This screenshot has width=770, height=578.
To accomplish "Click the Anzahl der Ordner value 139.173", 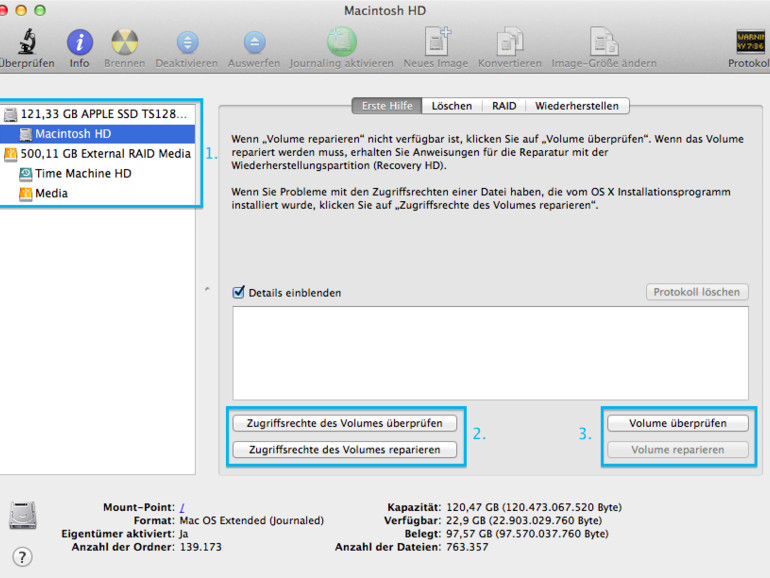I will coord(201,547).
